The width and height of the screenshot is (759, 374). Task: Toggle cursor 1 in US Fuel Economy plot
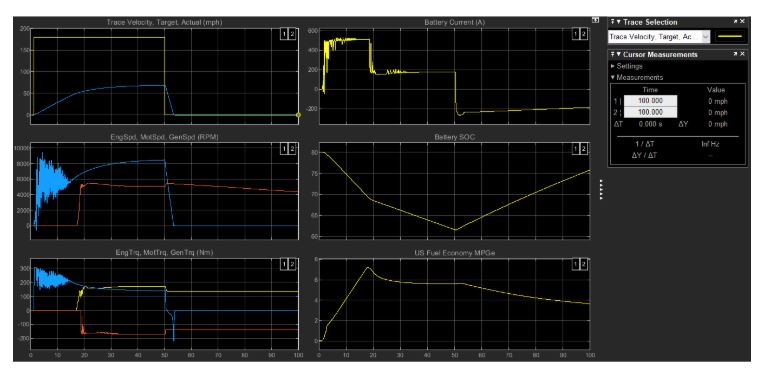click(x=576, y=264)
